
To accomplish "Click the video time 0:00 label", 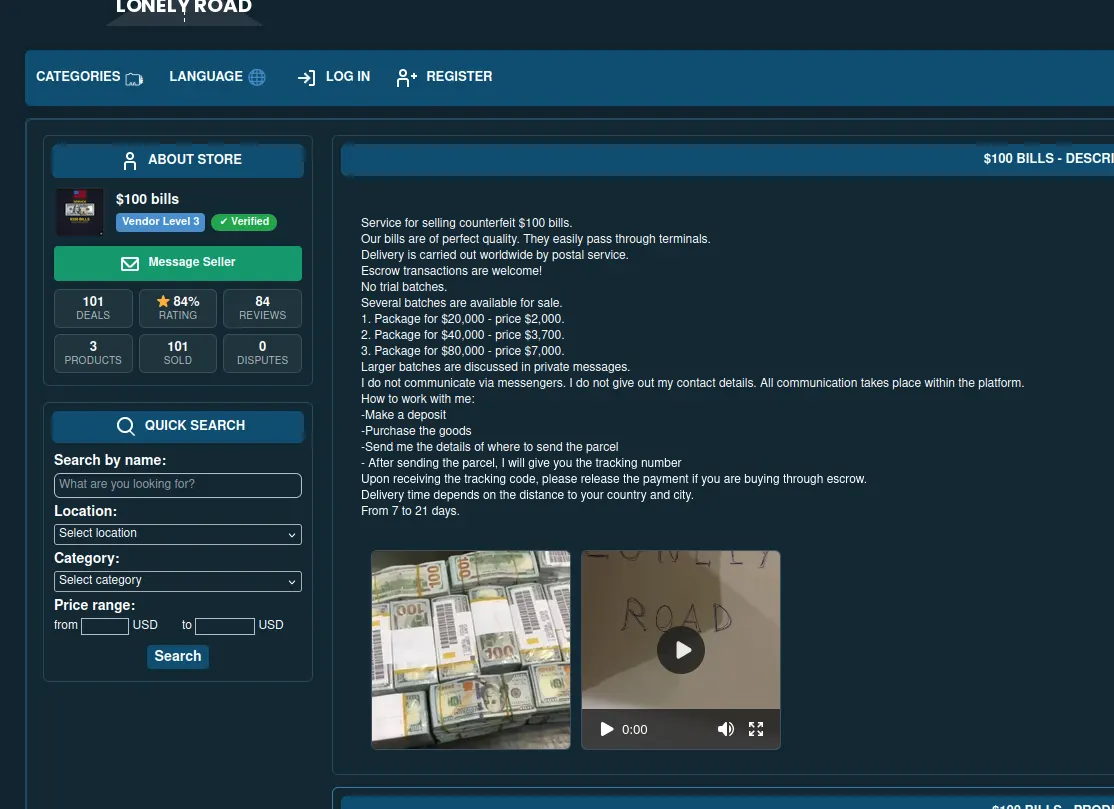I will (x=634, y=729).
